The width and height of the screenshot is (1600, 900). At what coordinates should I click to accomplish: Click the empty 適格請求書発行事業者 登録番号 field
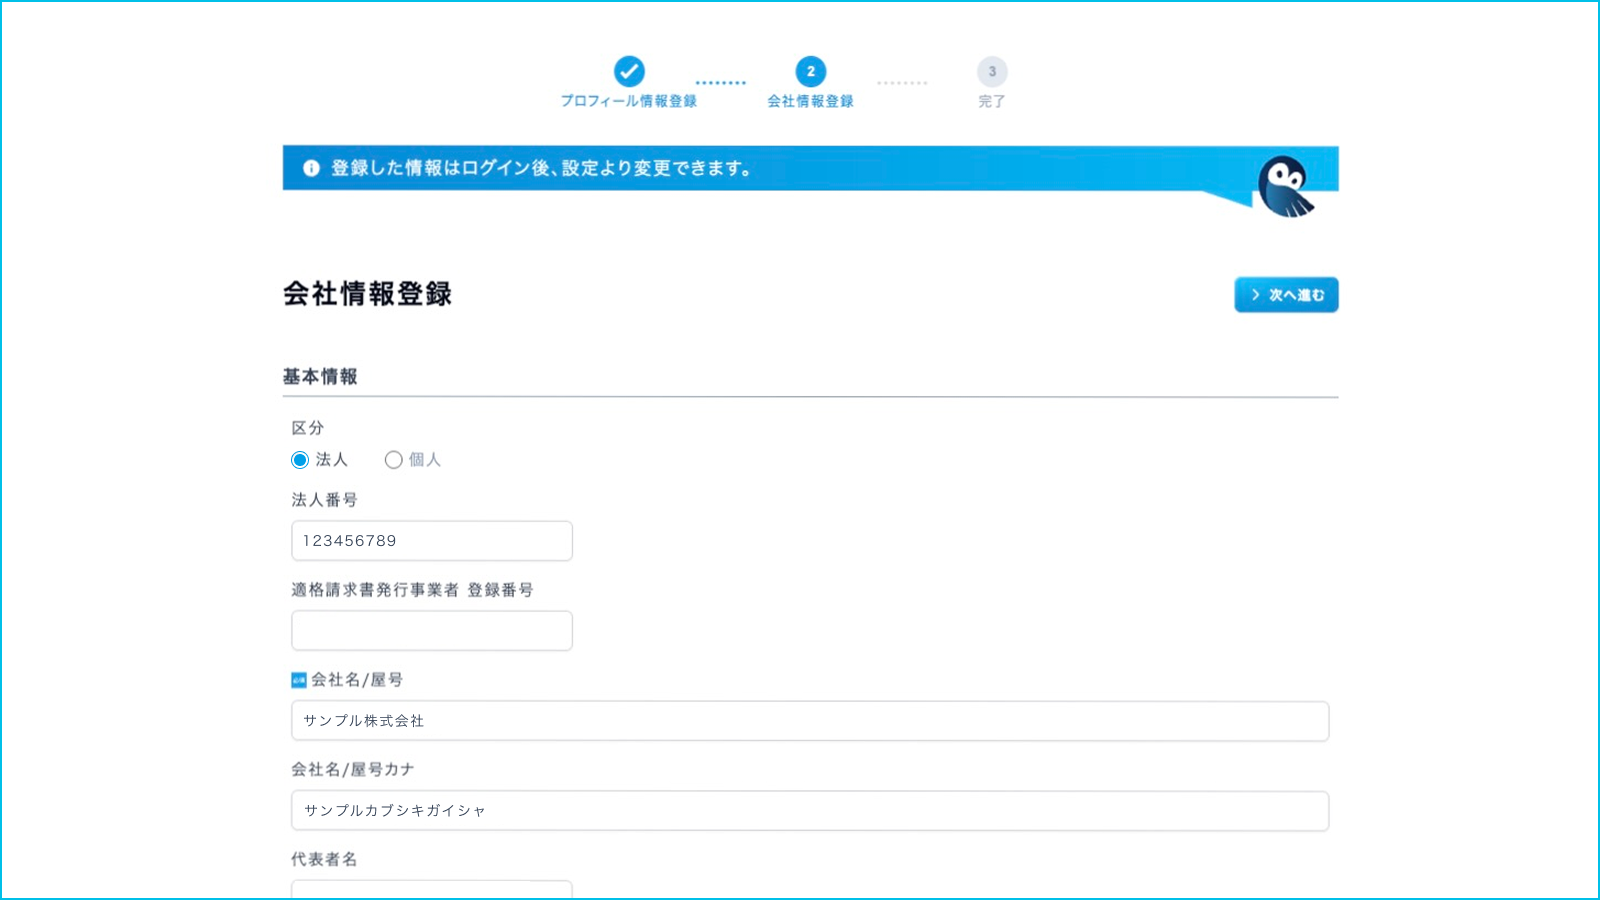click(432, 631)
